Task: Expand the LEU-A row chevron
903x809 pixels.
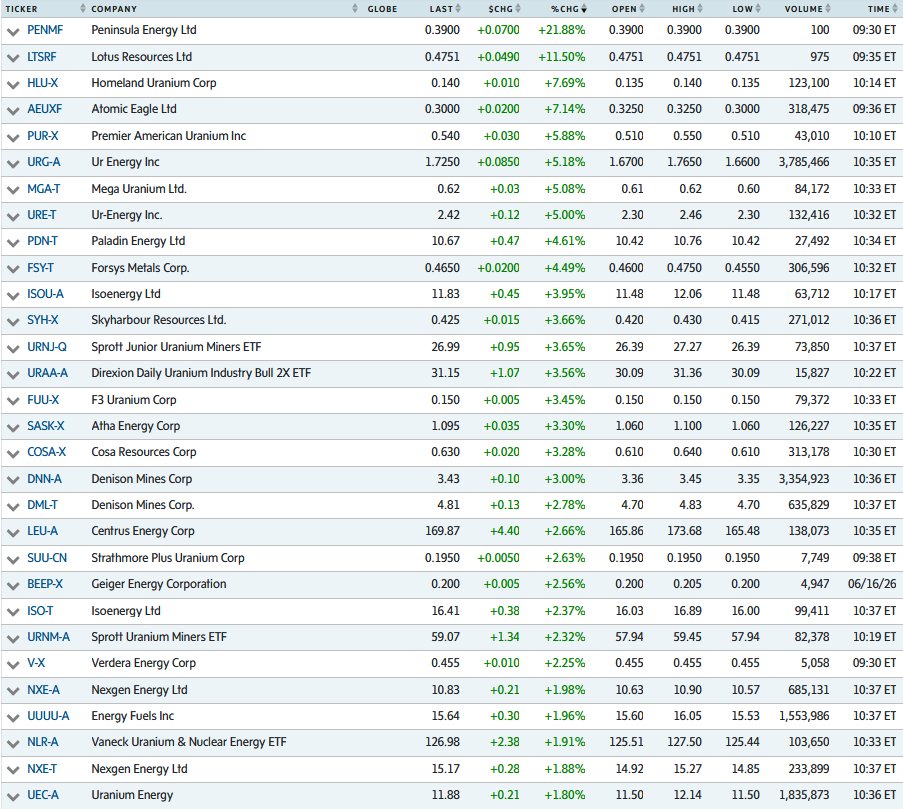Action: click(13, 533)
